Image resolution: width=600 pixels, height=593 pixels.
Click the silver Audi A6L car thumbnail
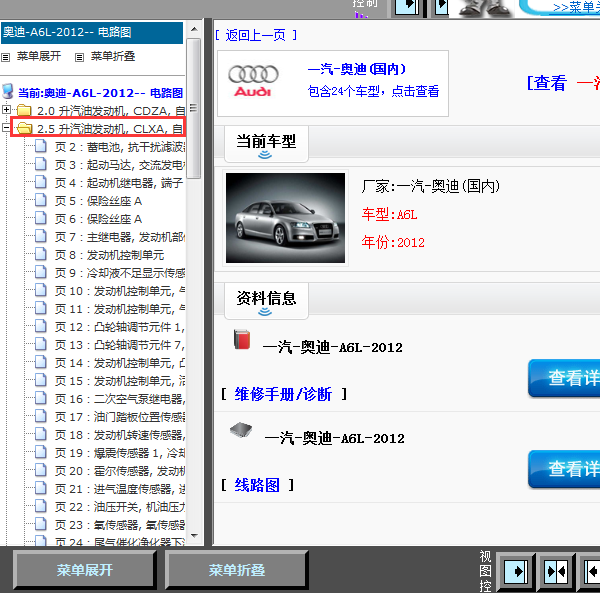[x=285, y=218]
